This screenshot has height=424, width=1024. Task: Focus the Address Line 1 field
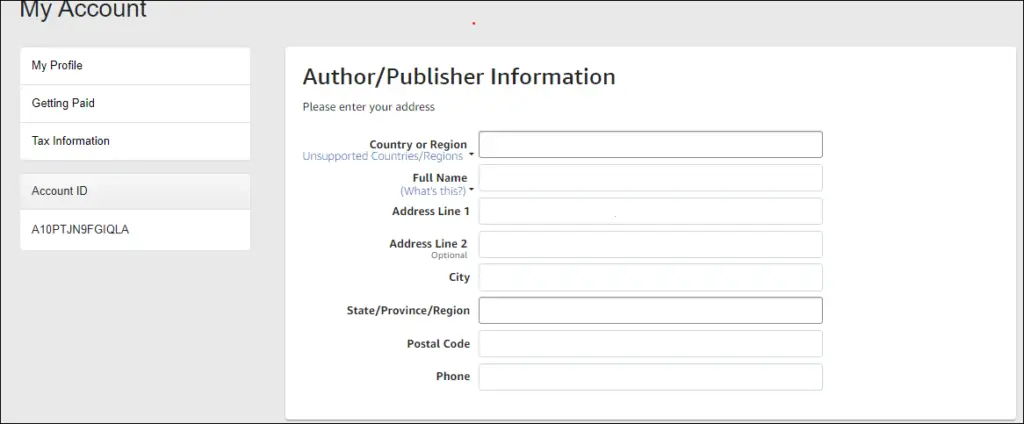point(650,211)
